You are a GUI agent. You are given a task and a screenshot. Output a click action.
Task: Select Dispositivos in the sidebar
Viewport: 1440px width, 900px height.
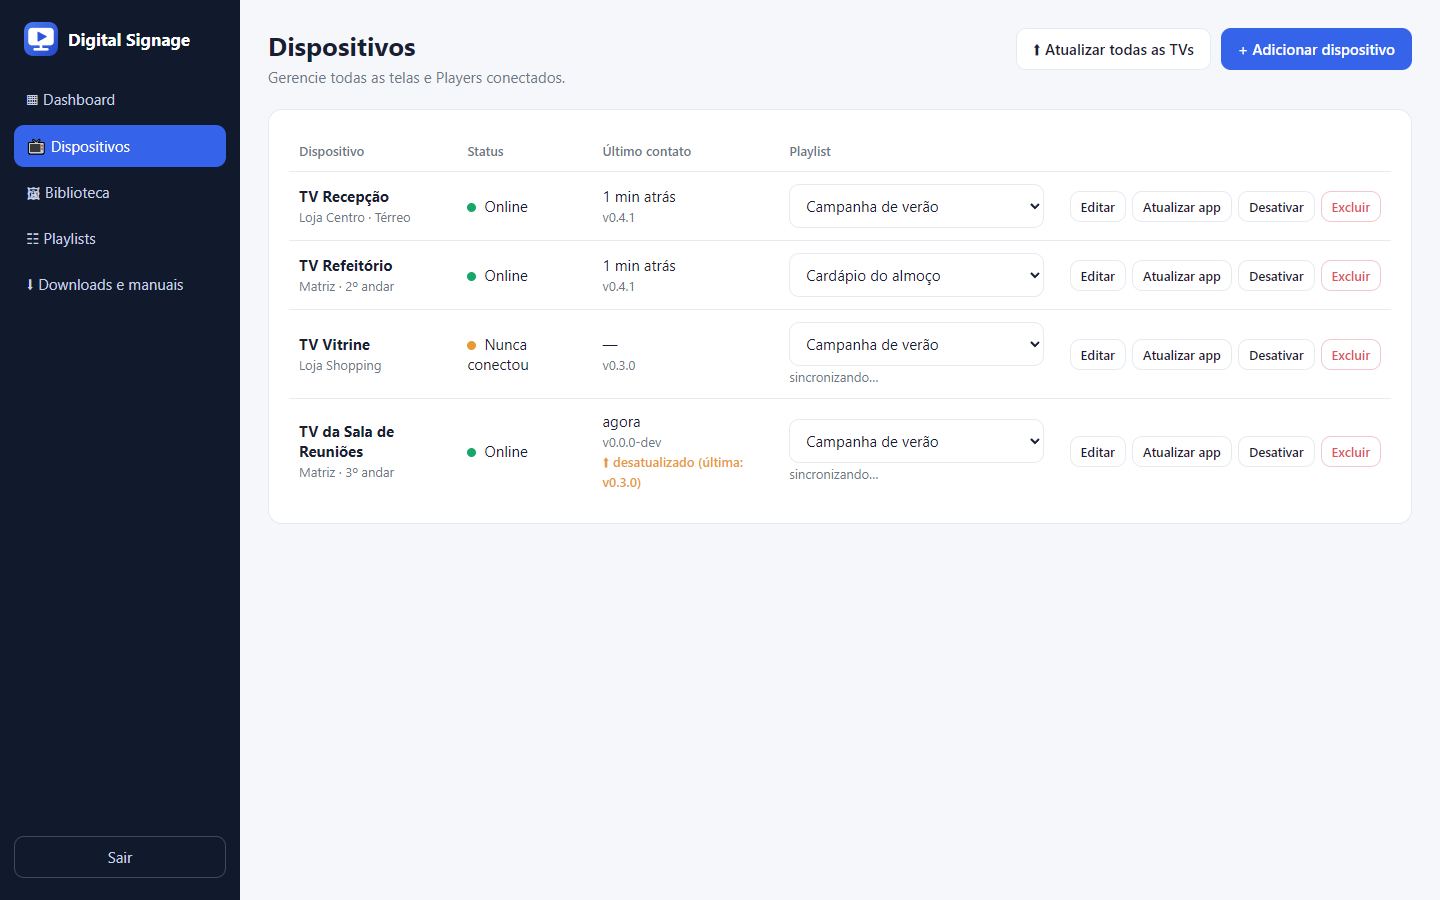click(120, 146)
